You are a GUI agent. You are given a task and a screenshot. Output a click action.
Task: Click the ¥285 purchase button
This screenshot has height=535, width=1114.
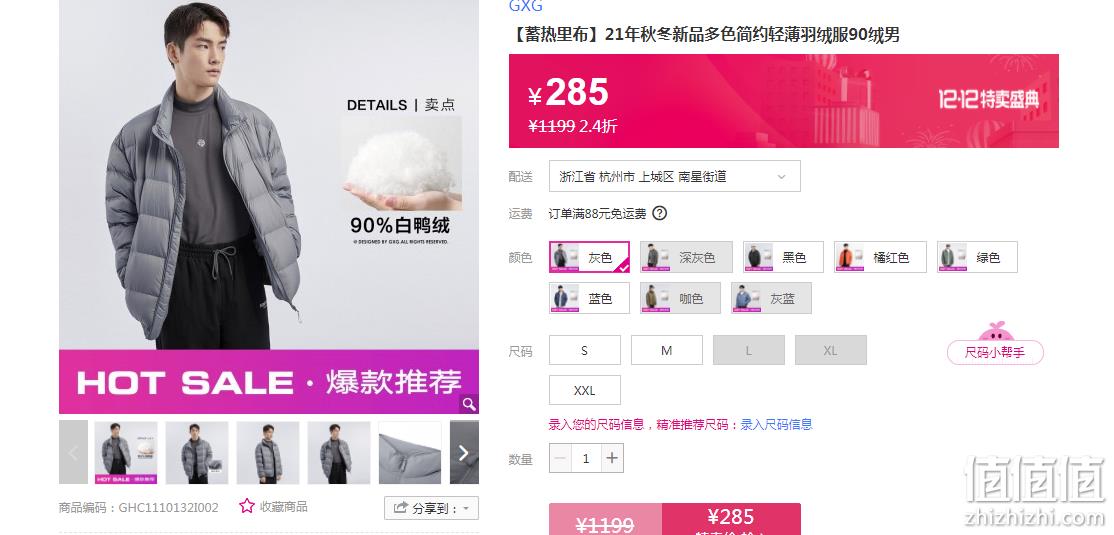click(731, 519)
